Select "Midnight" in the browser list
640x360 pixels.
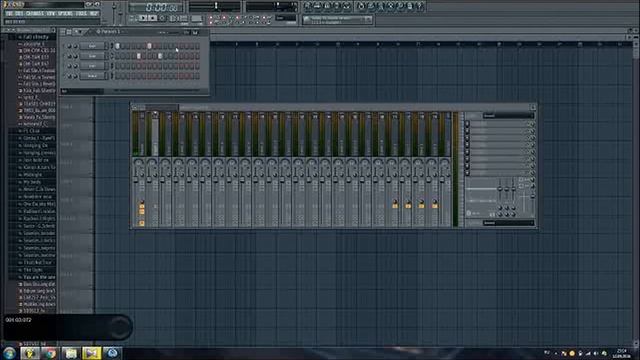click(x=33, y=175)
